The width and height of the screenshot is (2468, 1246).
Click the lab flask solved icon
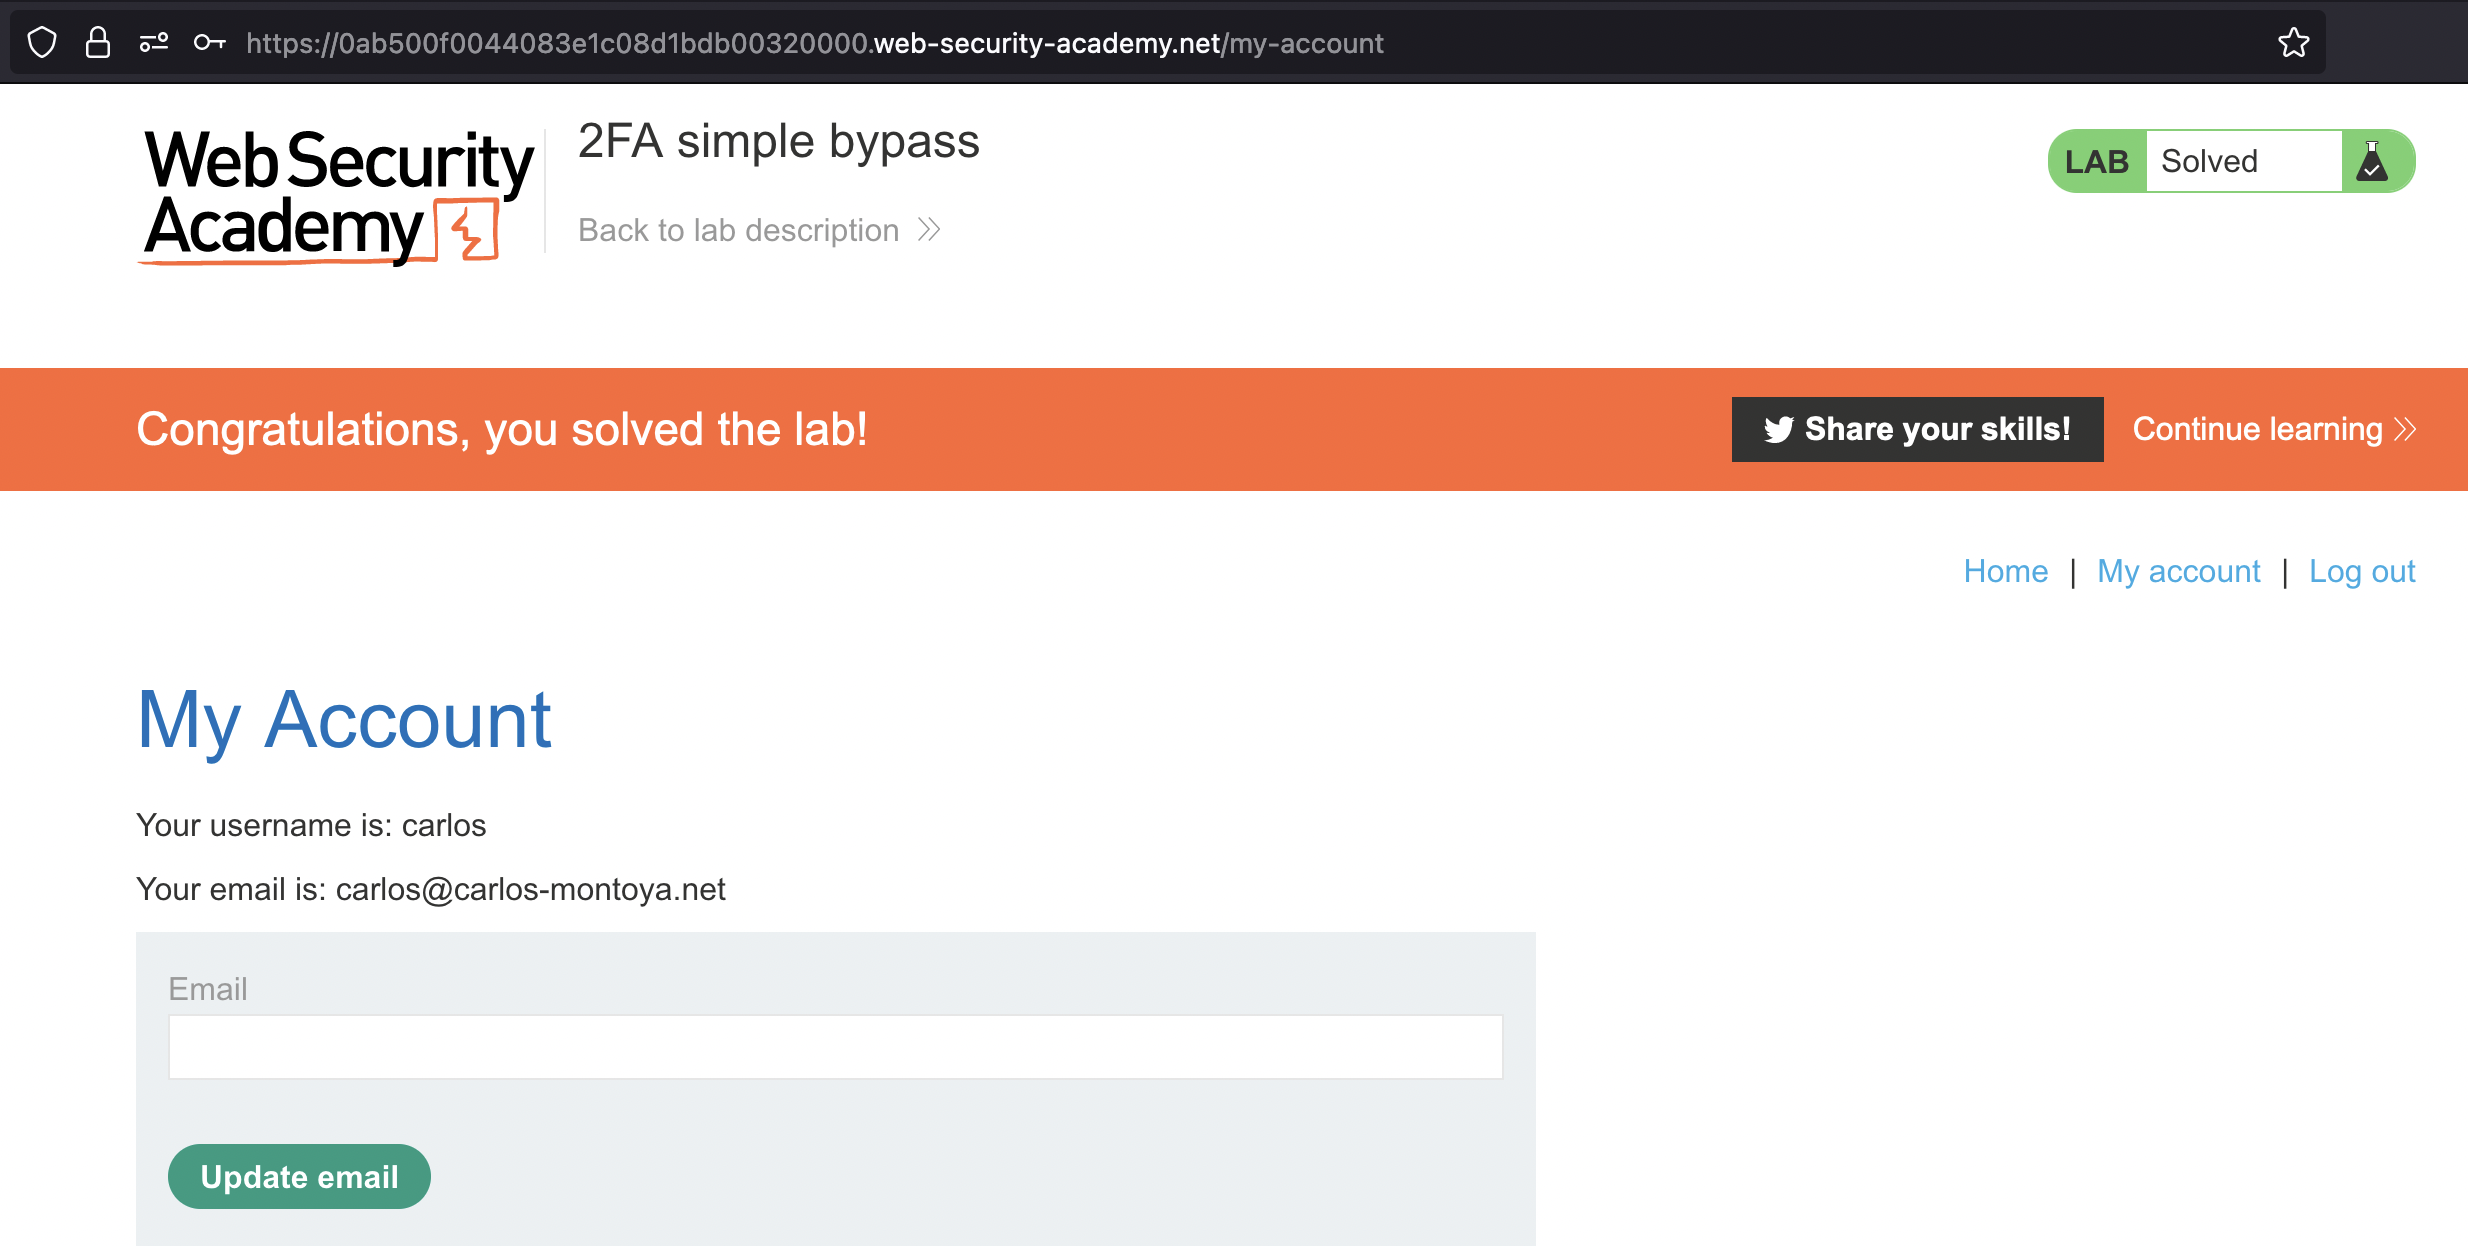coord(2372,161)
